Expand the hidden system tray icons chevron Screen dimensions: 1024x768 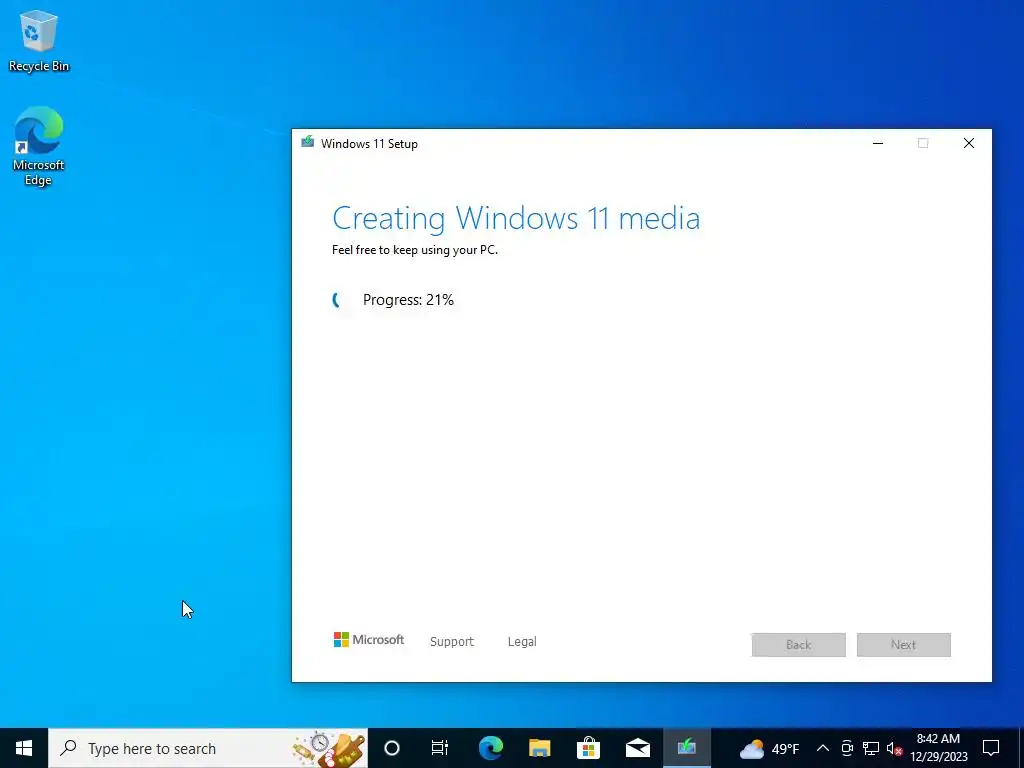[823, 748]
